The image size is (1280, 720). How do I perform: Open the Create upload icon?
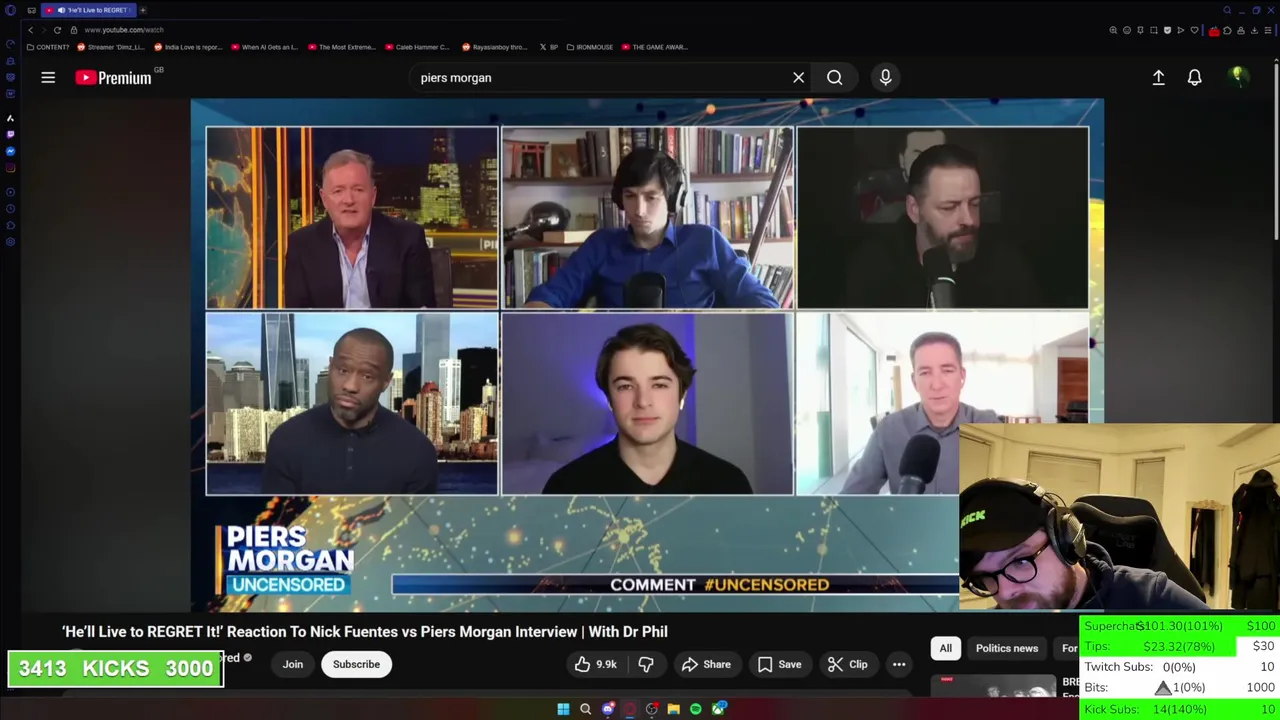1158,77
